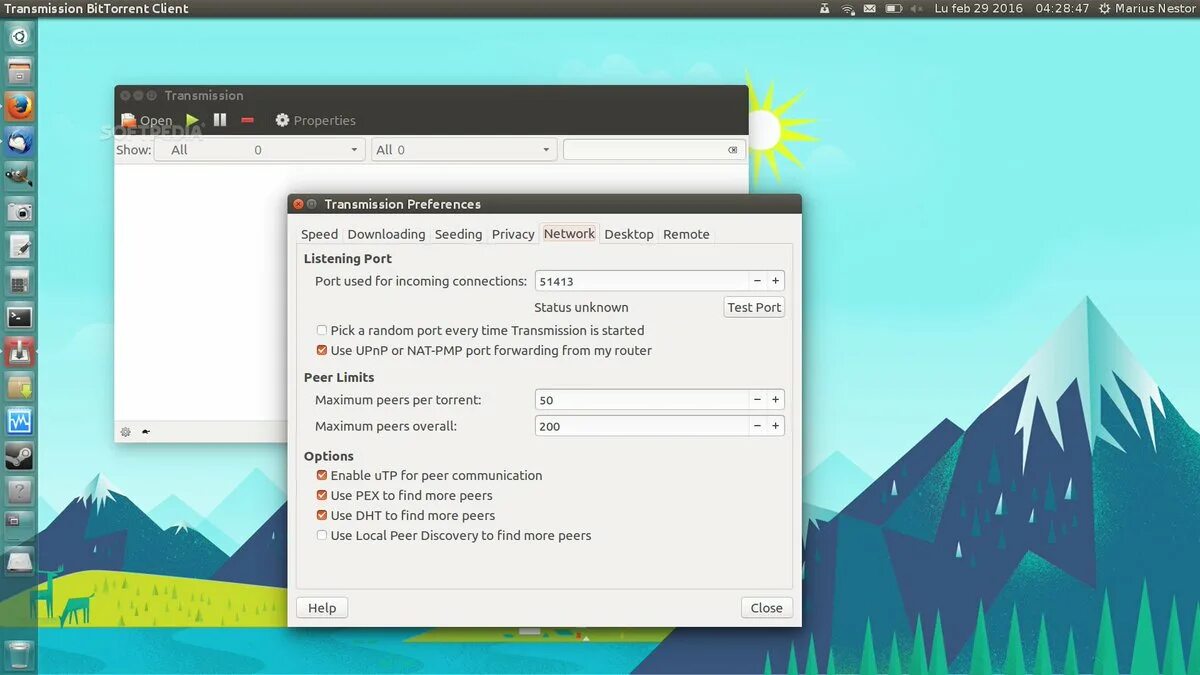This screenshot has height=675, width=1200.
Task: Click the incoming connections port field 51413
Action: pos(642,281)
